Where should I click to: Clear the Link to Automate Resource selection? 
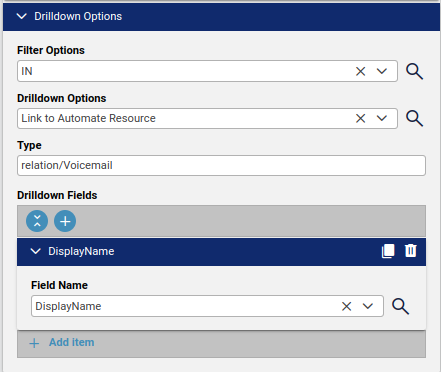360,118
